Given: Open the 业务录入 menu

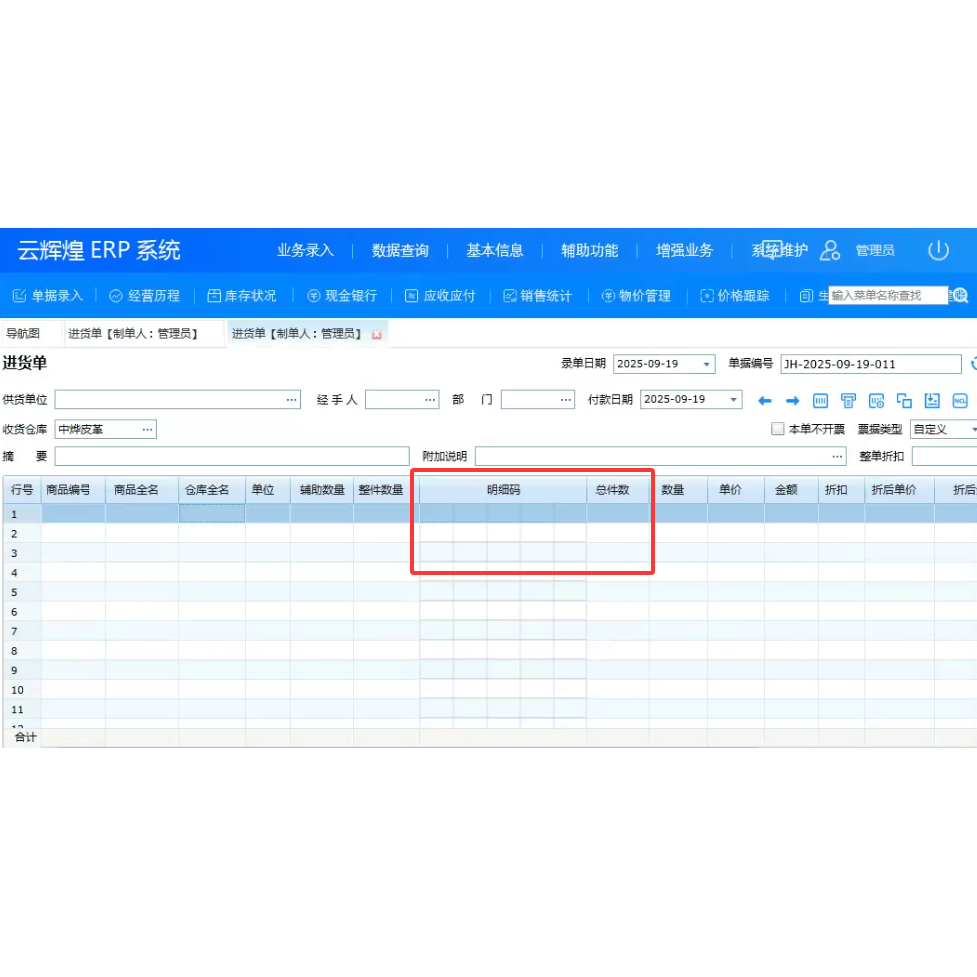Looking at the screenshot, I should coord(305,250).
